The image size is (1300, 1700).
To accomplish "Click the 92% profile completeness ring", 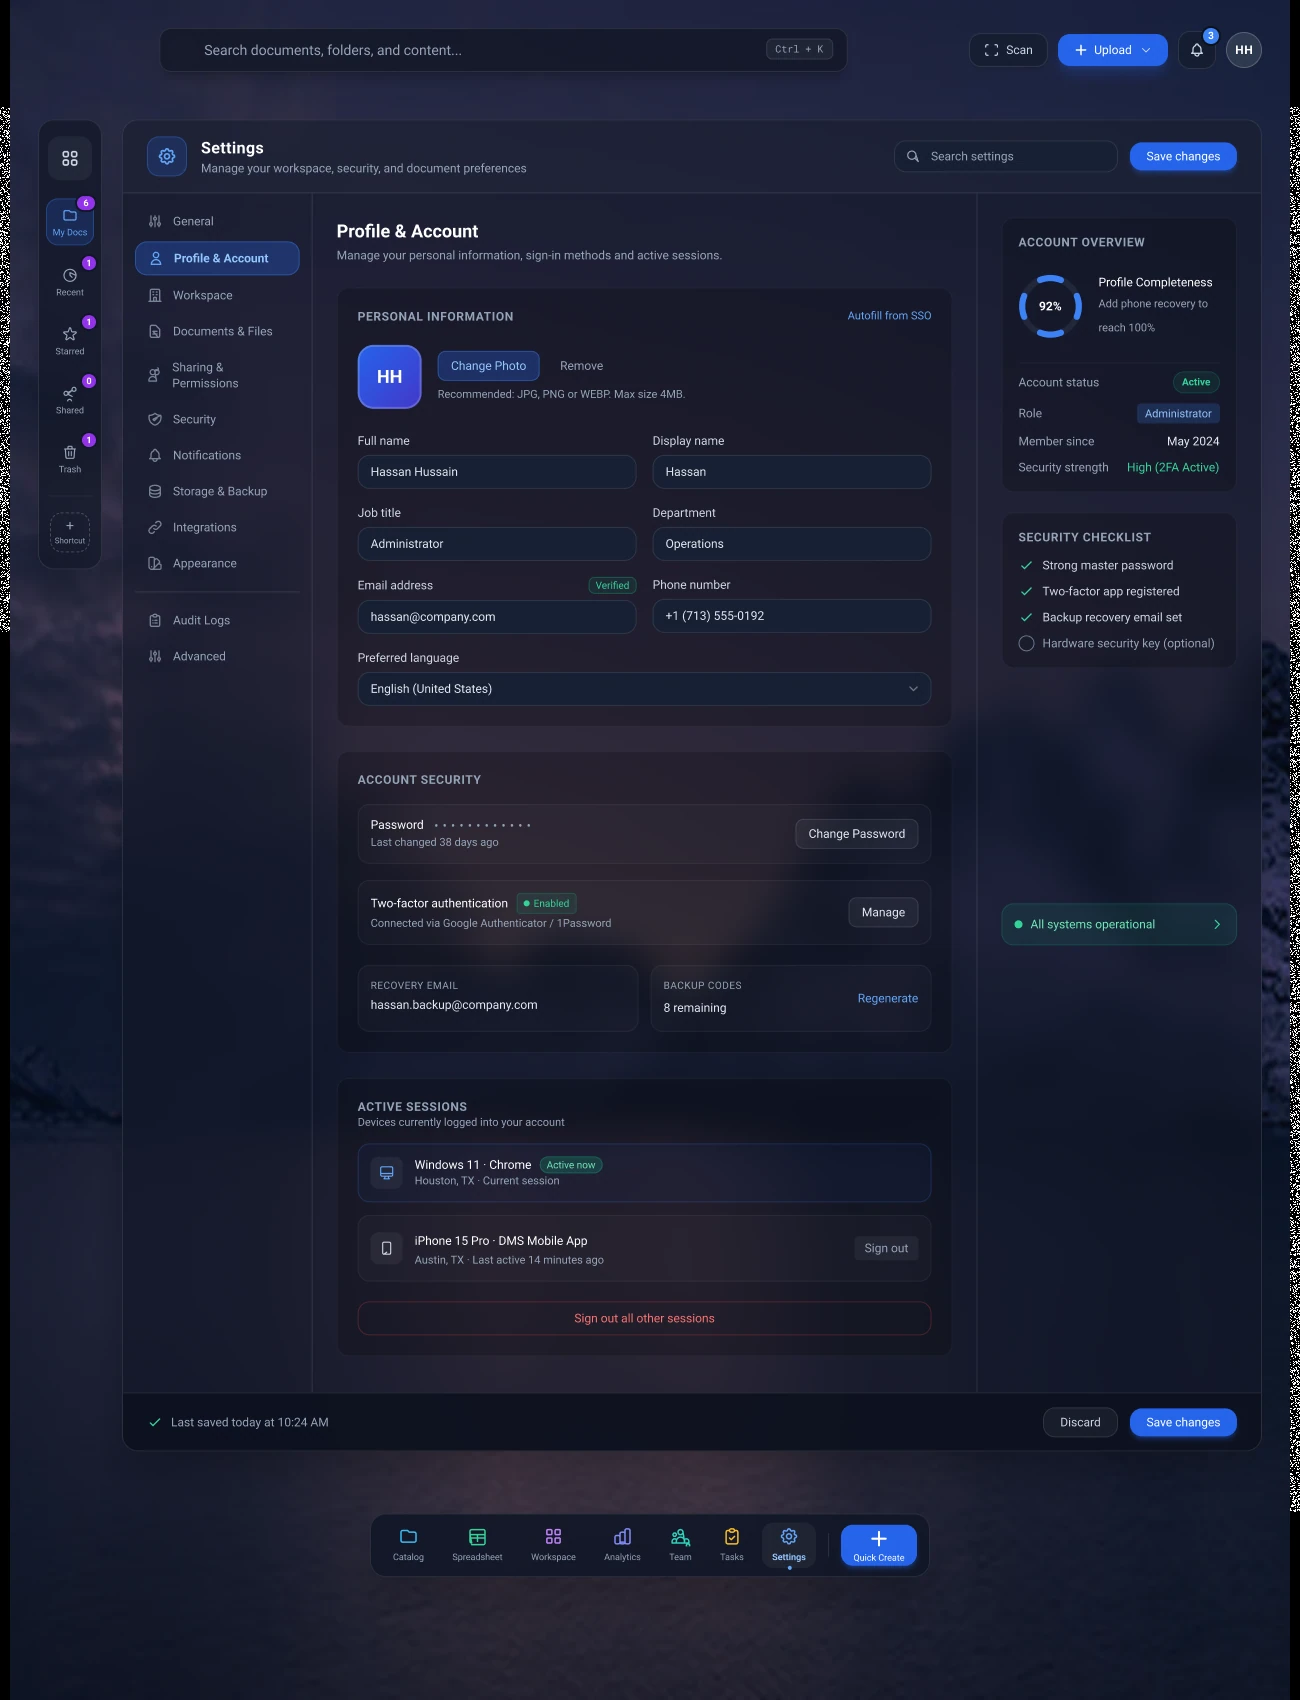I will click(1050, 306).
